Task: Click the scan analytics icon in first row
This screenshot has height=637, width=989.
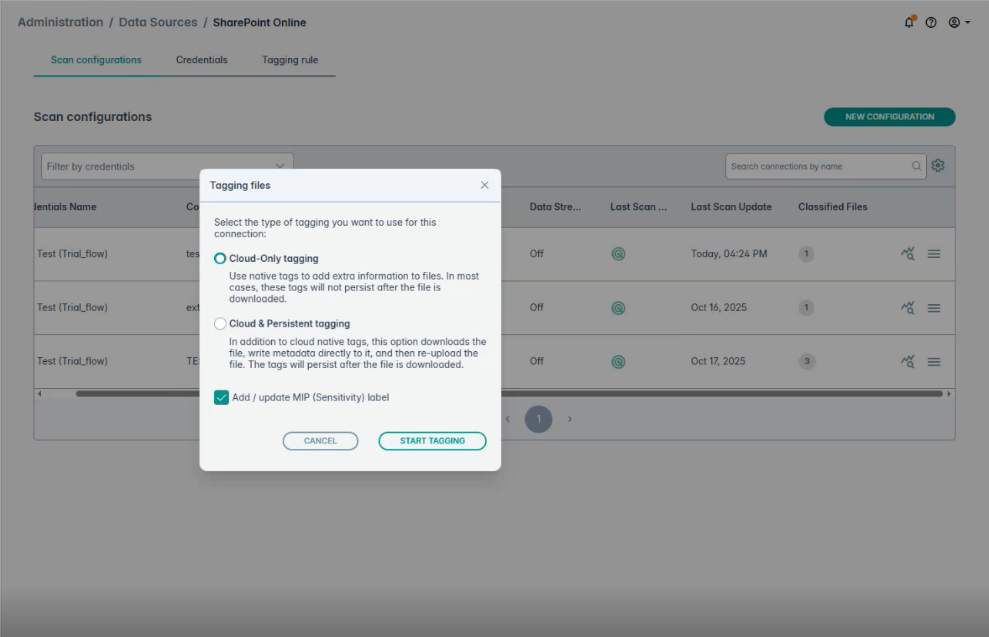Action: tap(908, 254)
